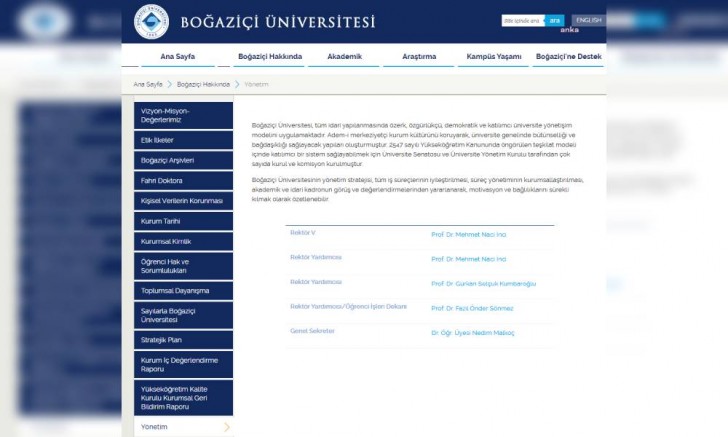Open Öğrenci Hak ve Sorumlulukları sidebar item

coord(183,266)
